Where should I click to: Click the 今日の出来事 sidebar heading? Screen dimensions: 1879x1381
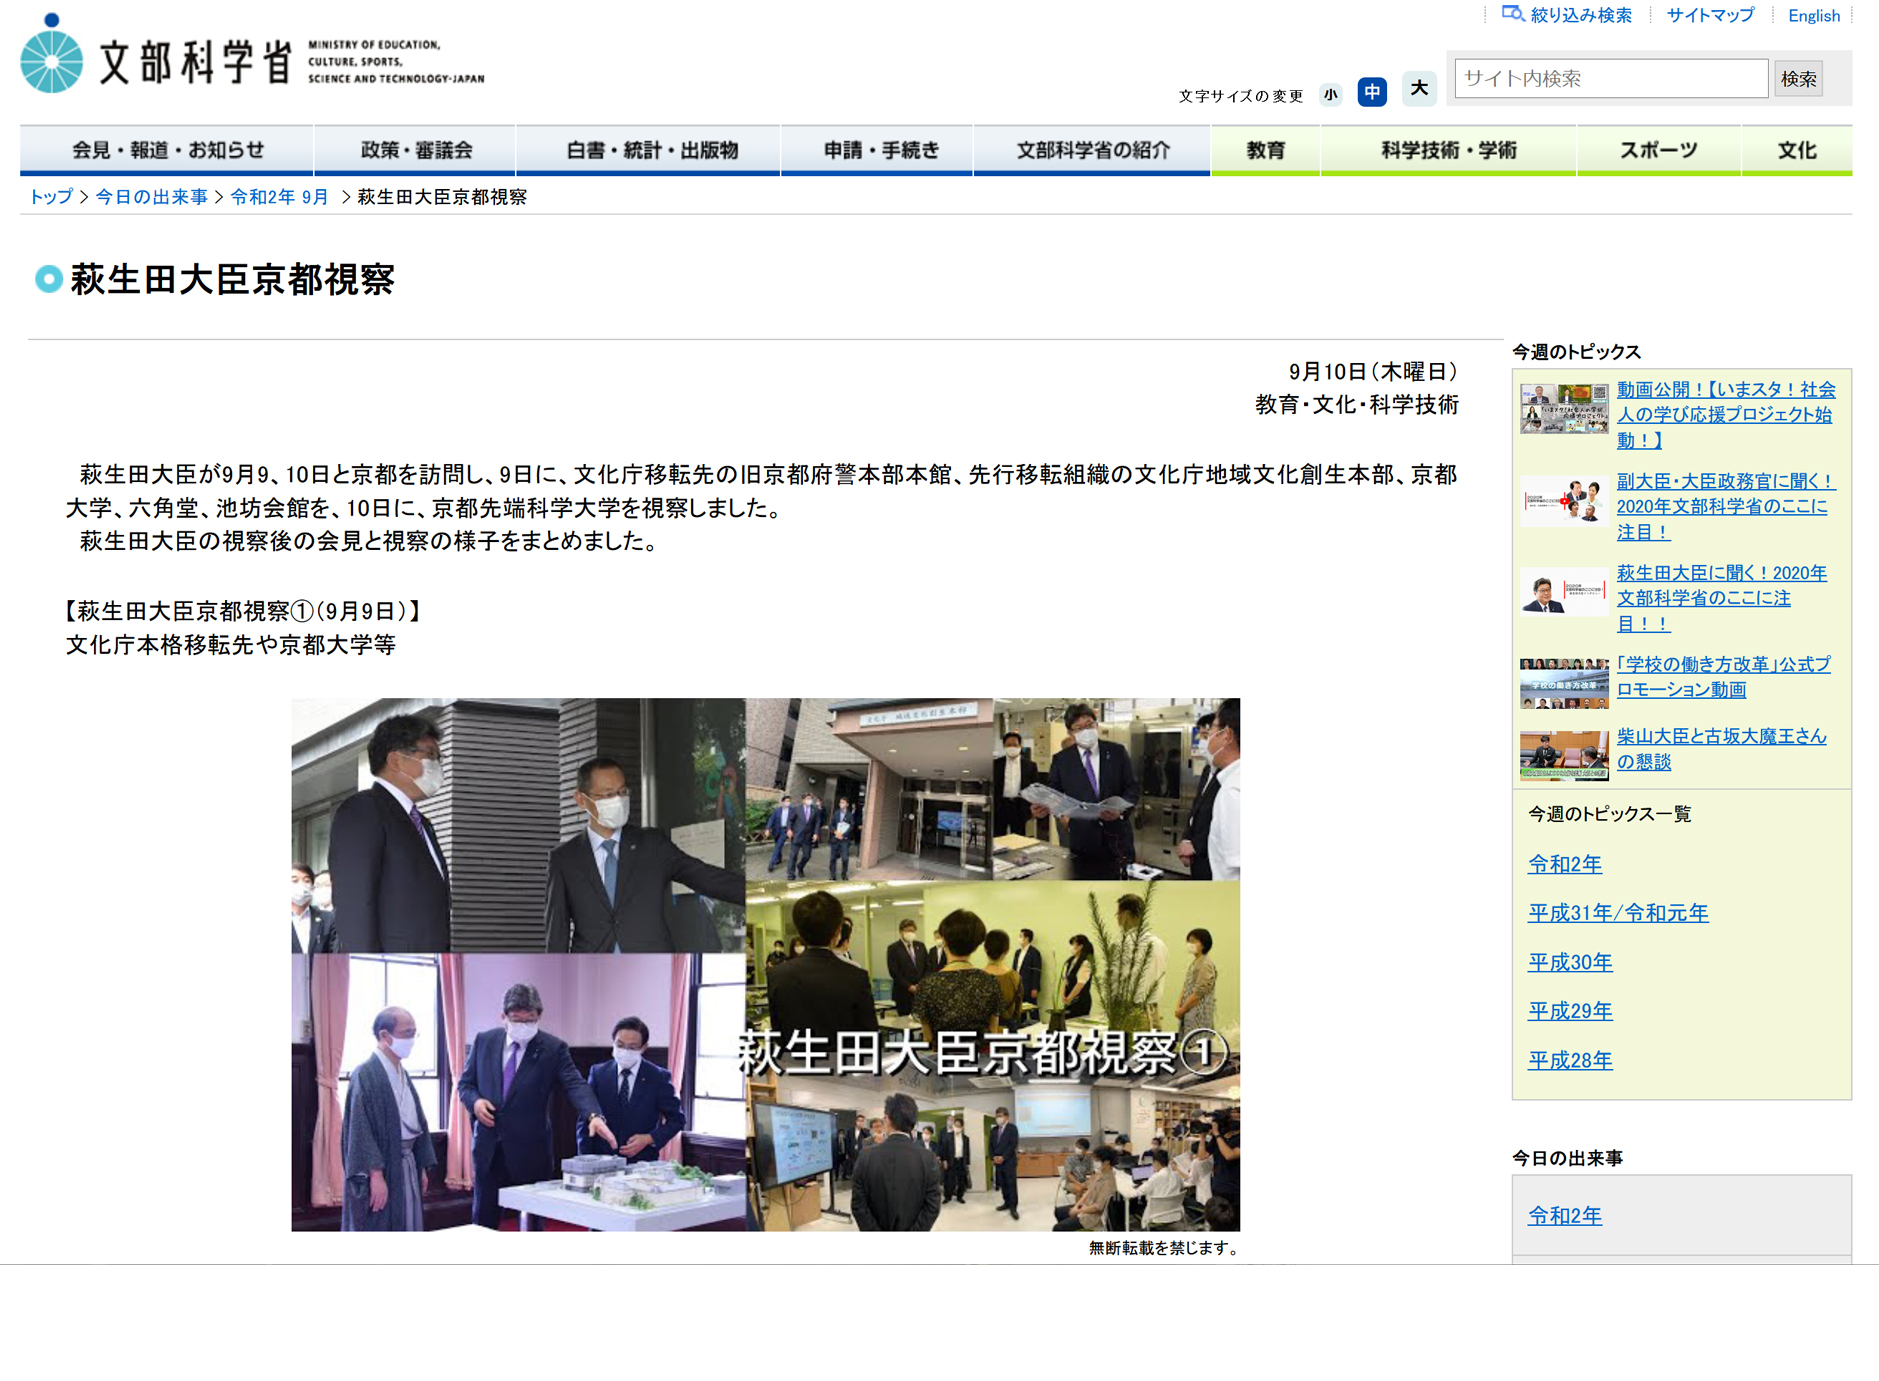click(x=1566, y=1158)
